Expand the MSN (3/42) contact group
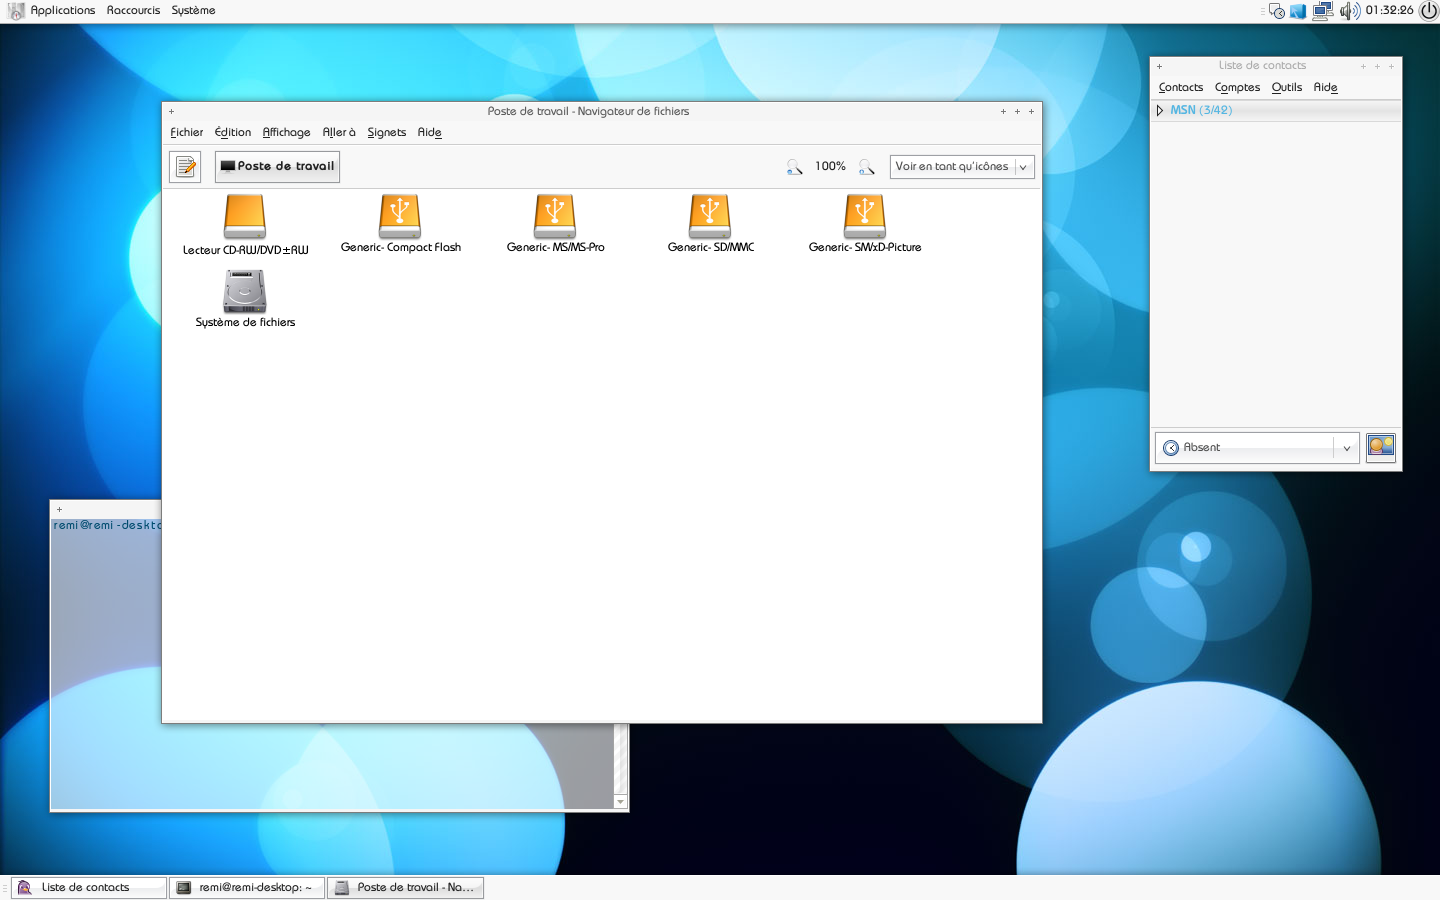Image resolution: width=1440 pixels, height=900 pixels. click(x=1160, y=110)
